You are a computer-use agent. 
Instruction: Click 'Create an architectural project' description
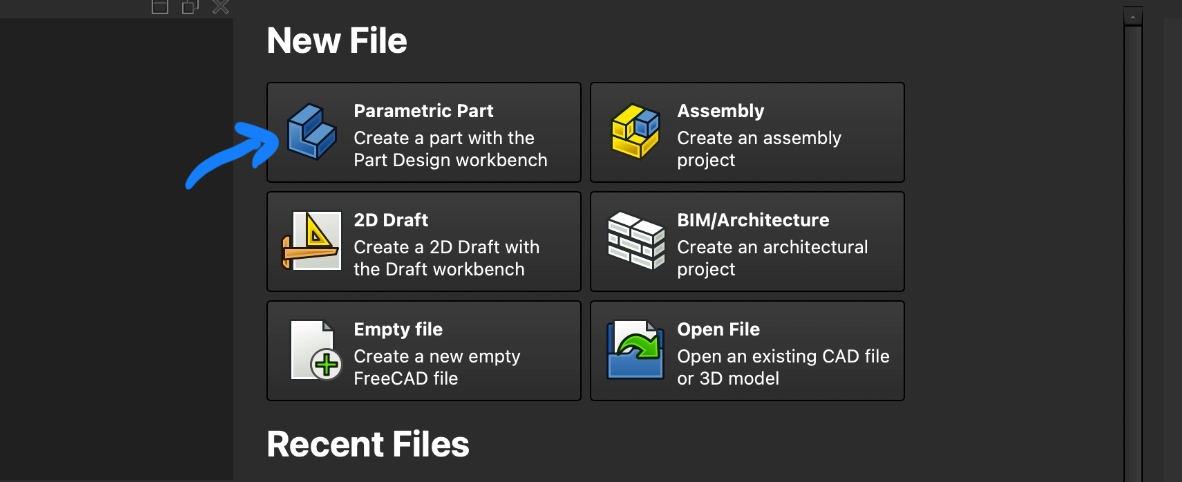(772, 258)
